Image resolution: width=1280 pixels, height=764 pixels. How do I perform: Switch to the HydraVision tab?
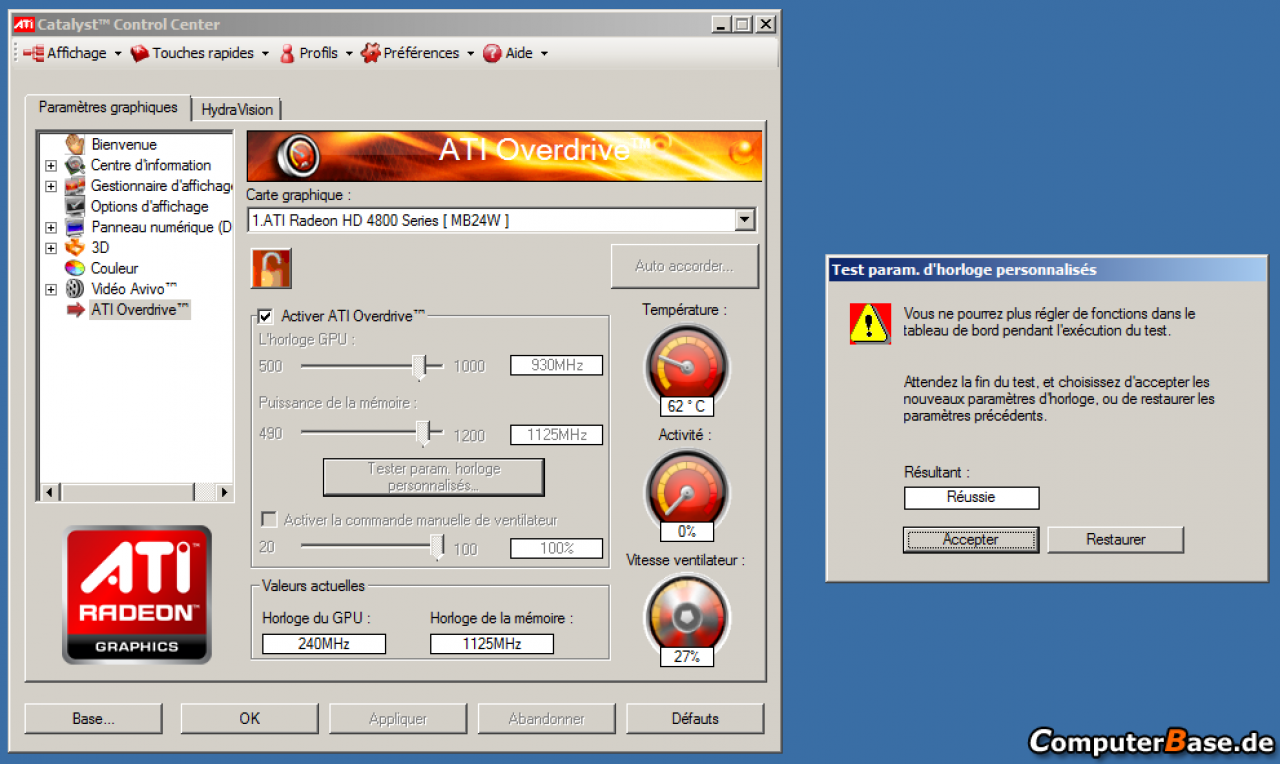(237, 109)
